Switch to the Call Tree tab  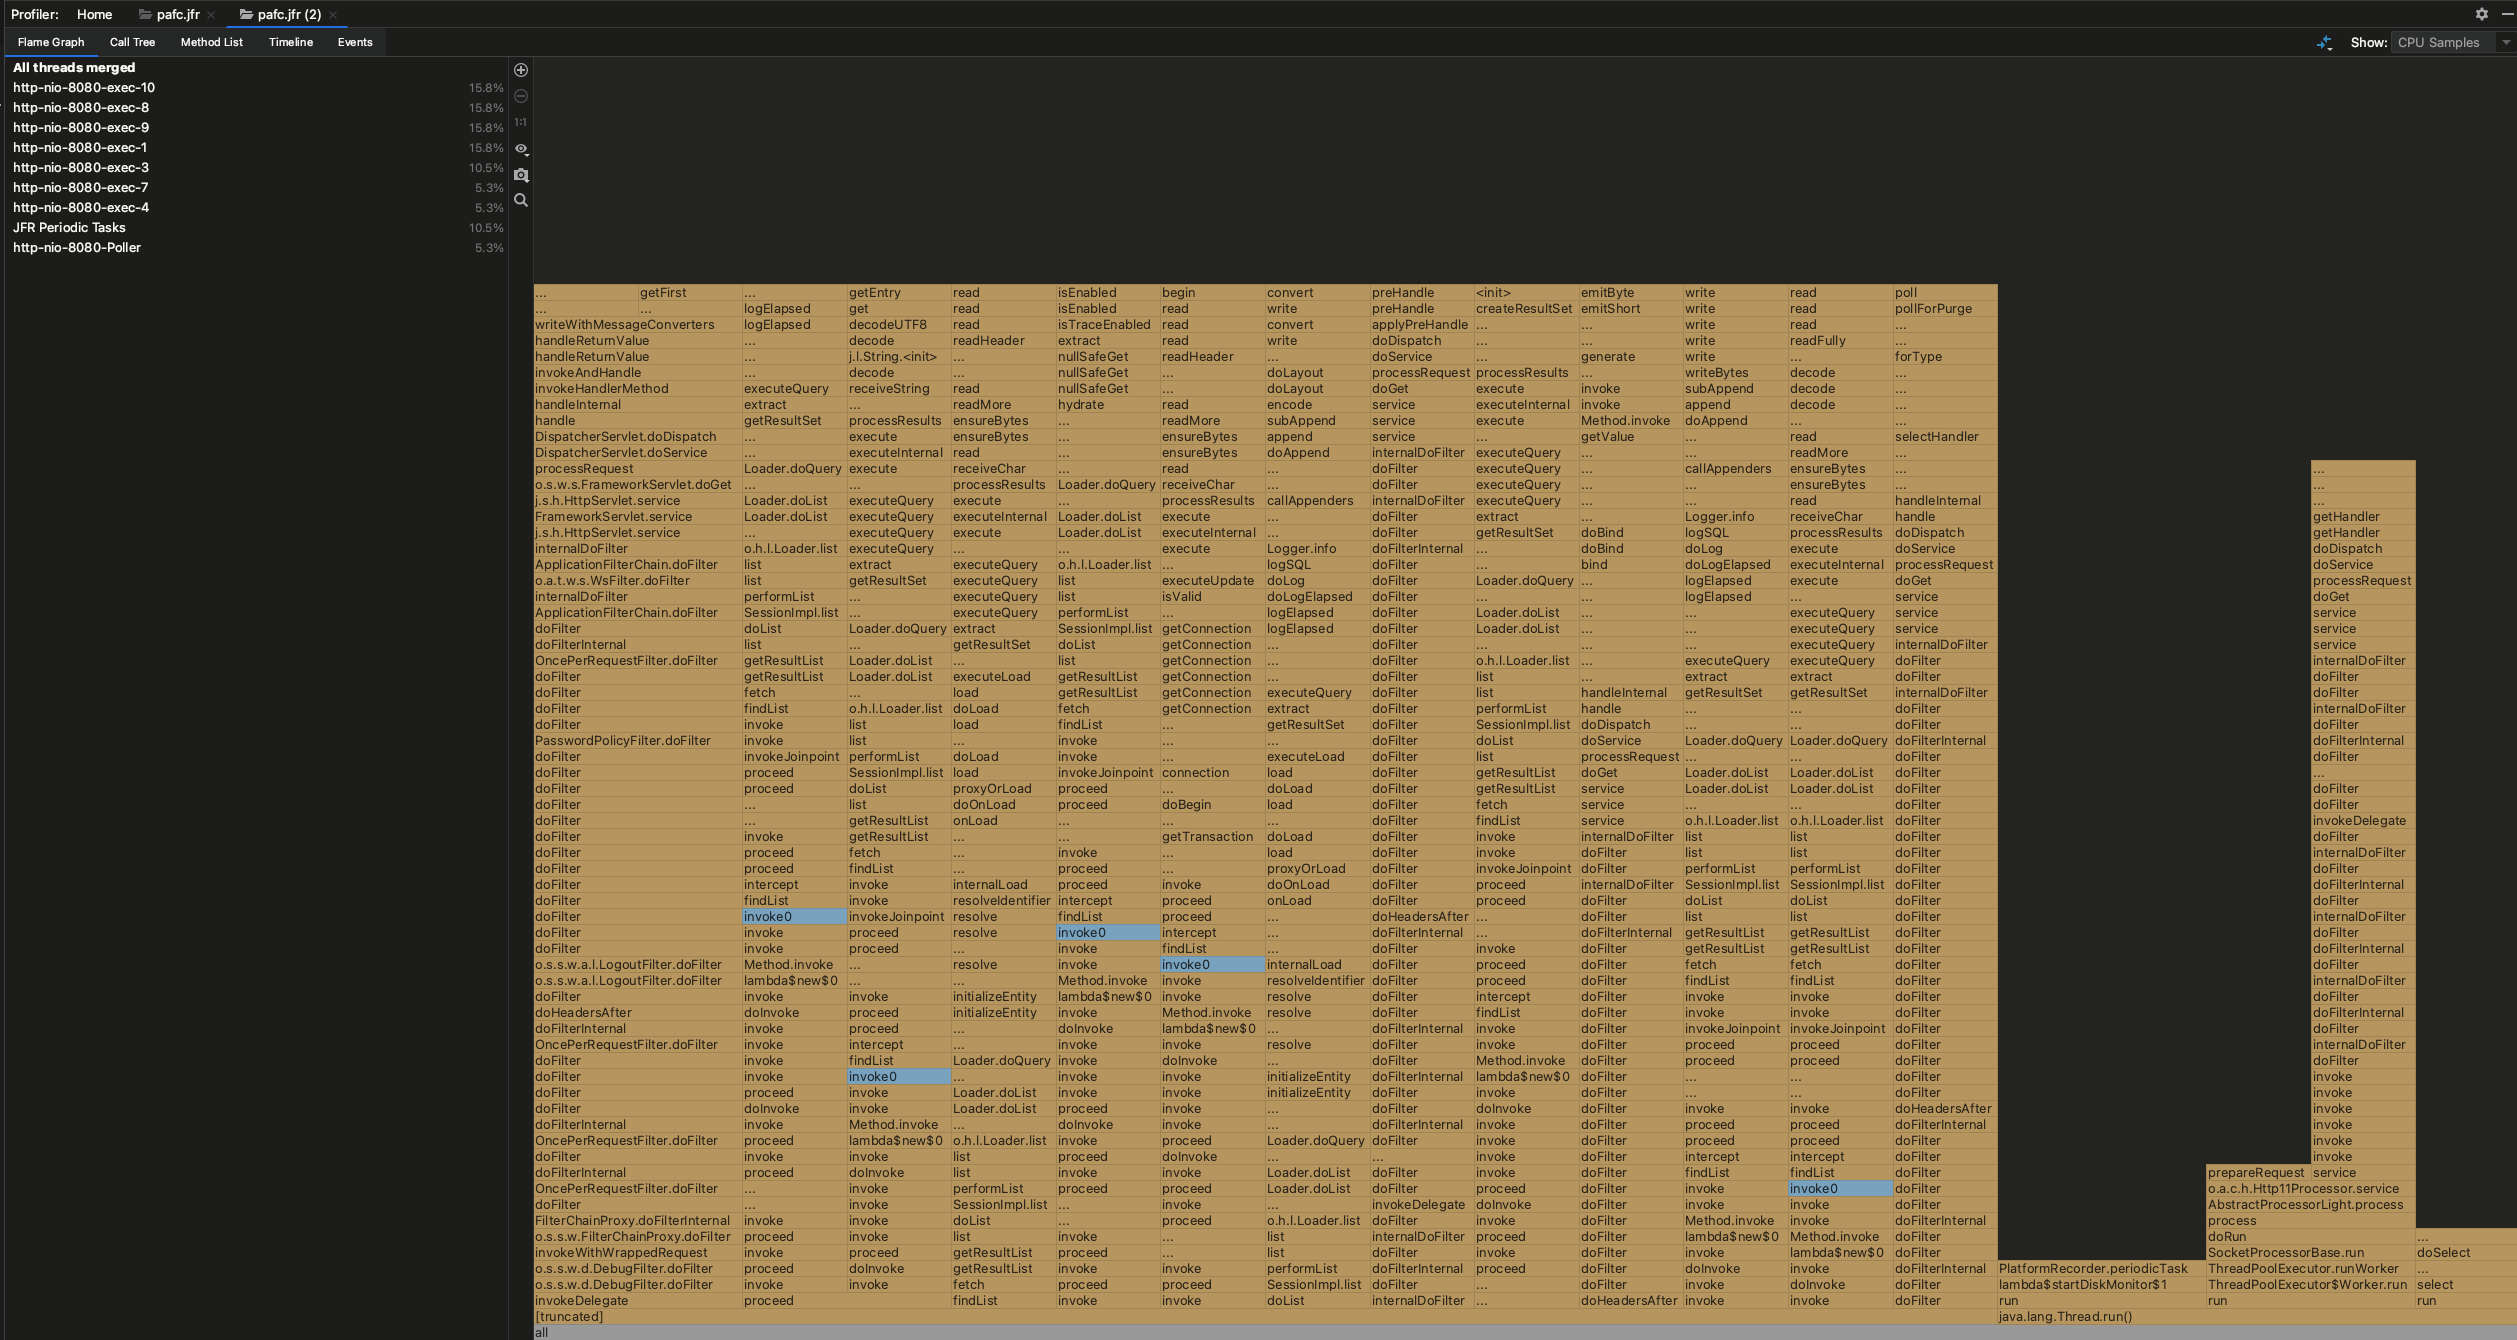(x=132, y=42)
